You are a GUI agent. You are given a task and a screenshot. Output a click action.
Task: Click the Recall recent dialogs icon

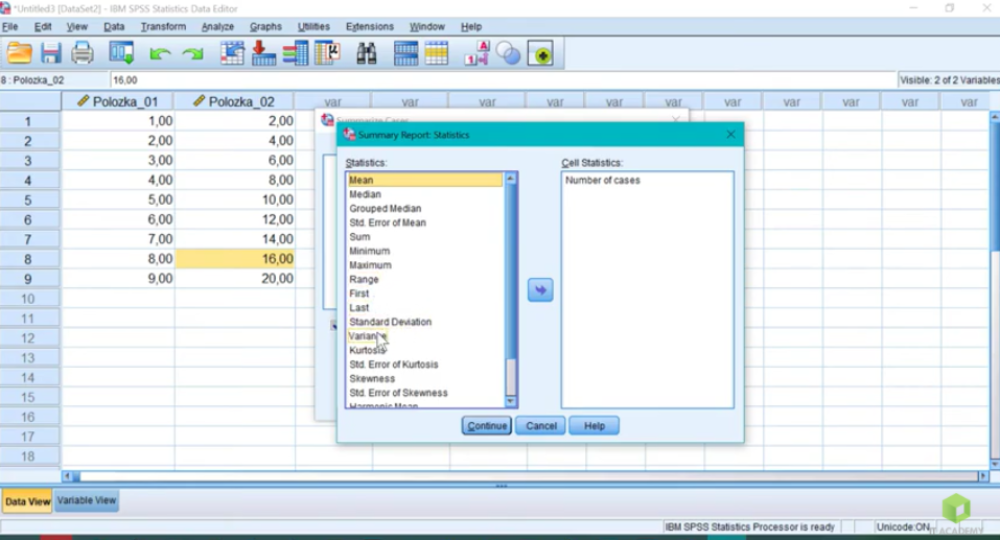click(122, 53)
